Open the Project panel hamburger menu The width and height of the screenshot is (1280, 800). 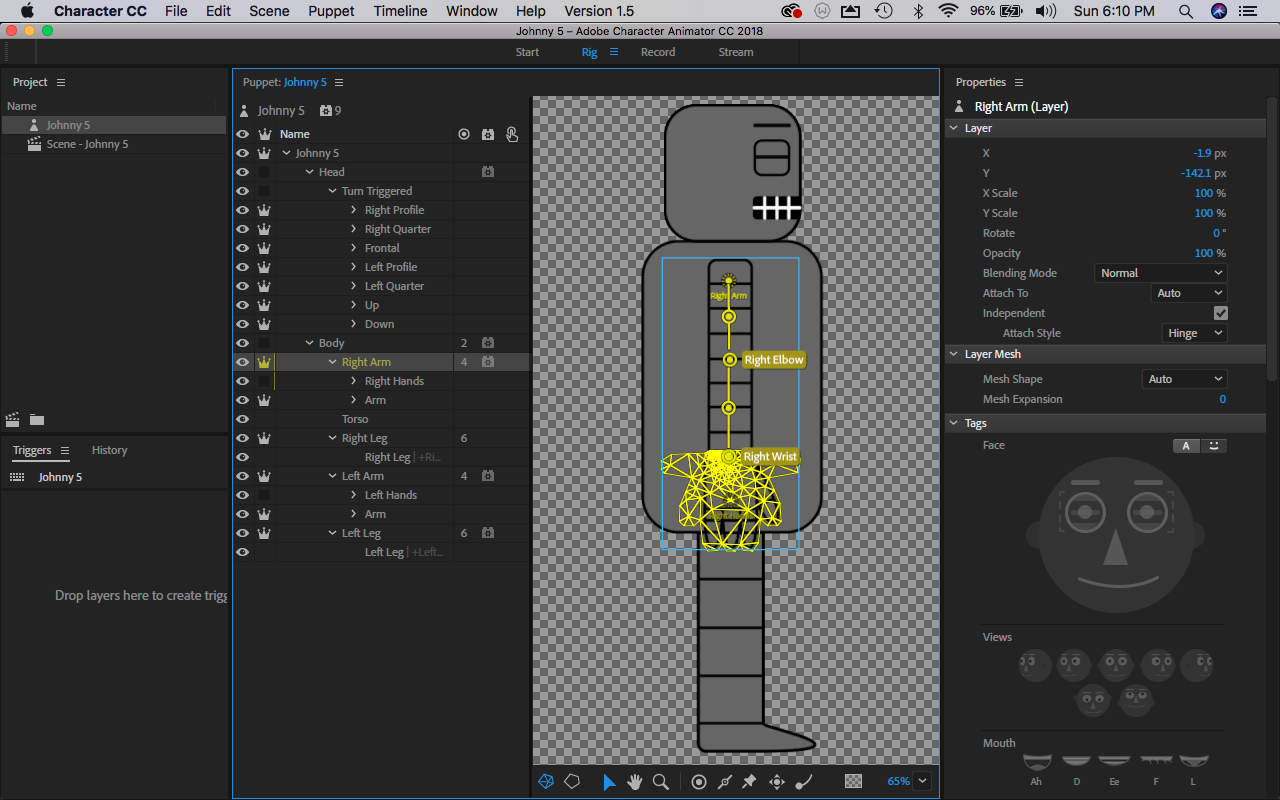tap(61, 82)
